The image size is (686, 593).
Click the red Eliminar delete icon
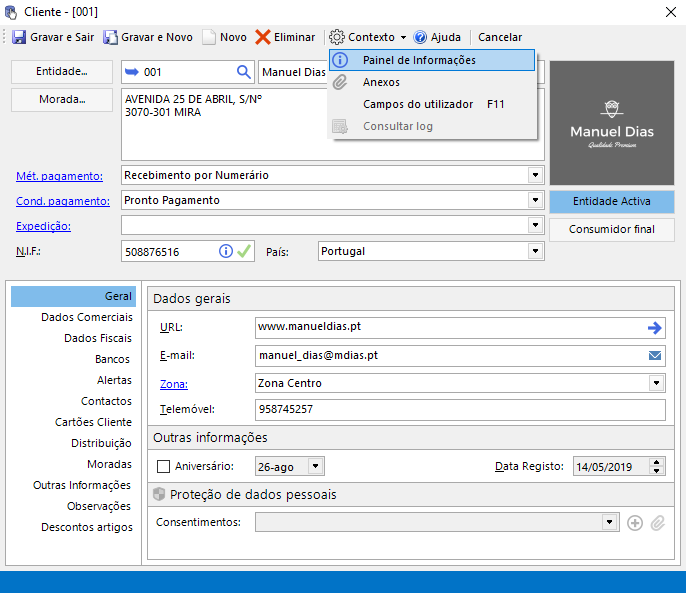pyautogui.click(x=263, y=37)
